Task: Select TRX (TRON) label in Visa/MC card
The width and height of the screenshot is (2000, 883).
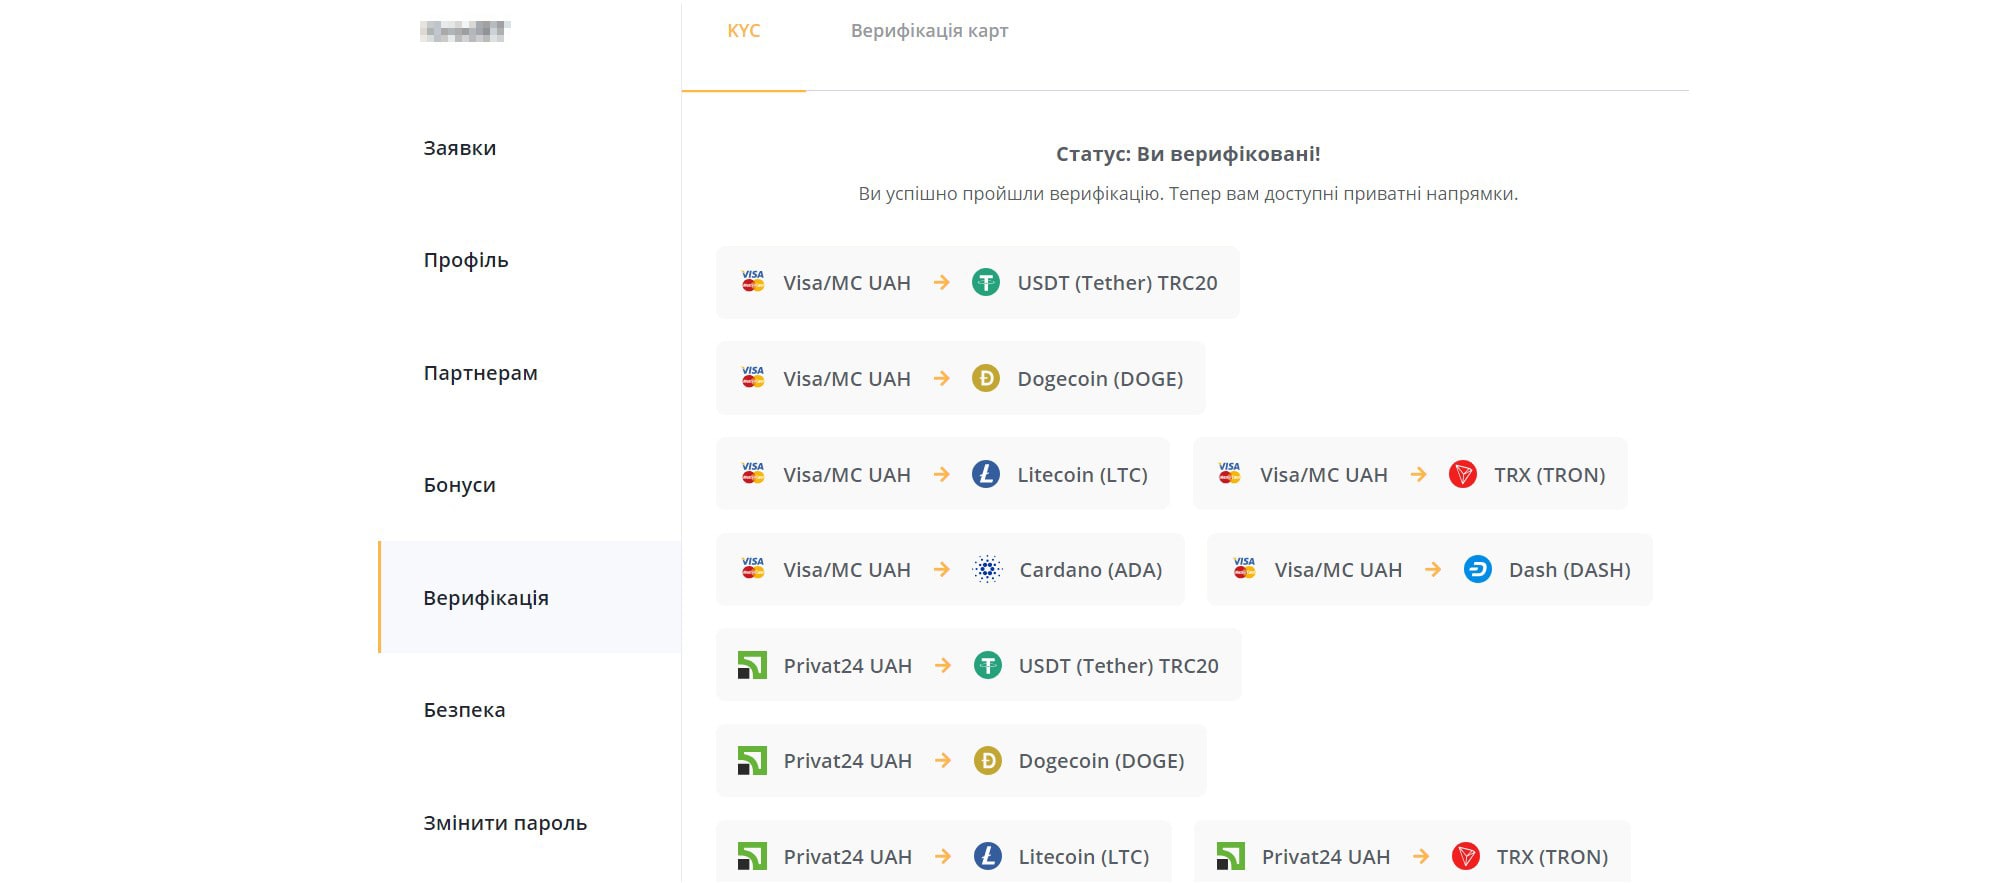Action: point(1549,475)
